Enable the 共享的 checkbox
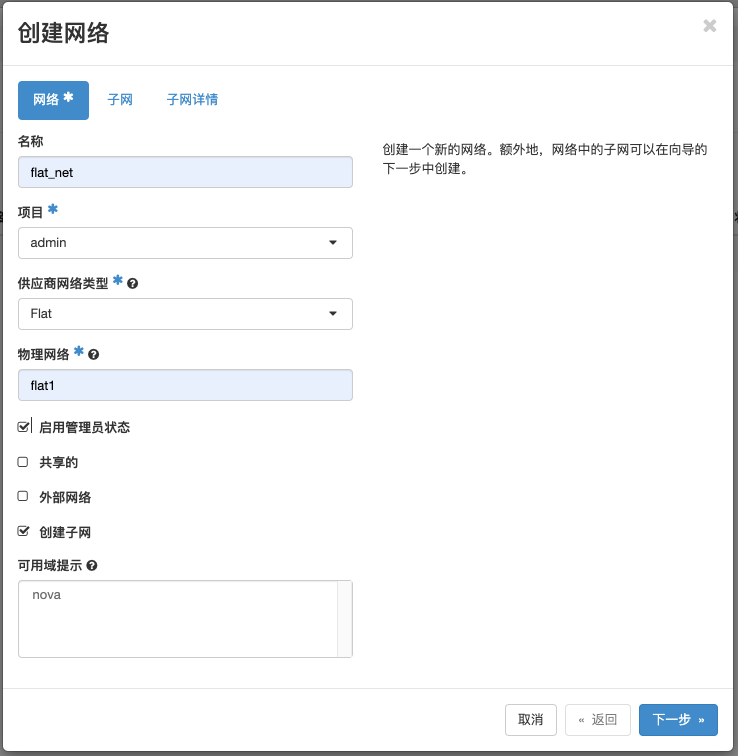This screenshot has height=756, width=738. 23,462
